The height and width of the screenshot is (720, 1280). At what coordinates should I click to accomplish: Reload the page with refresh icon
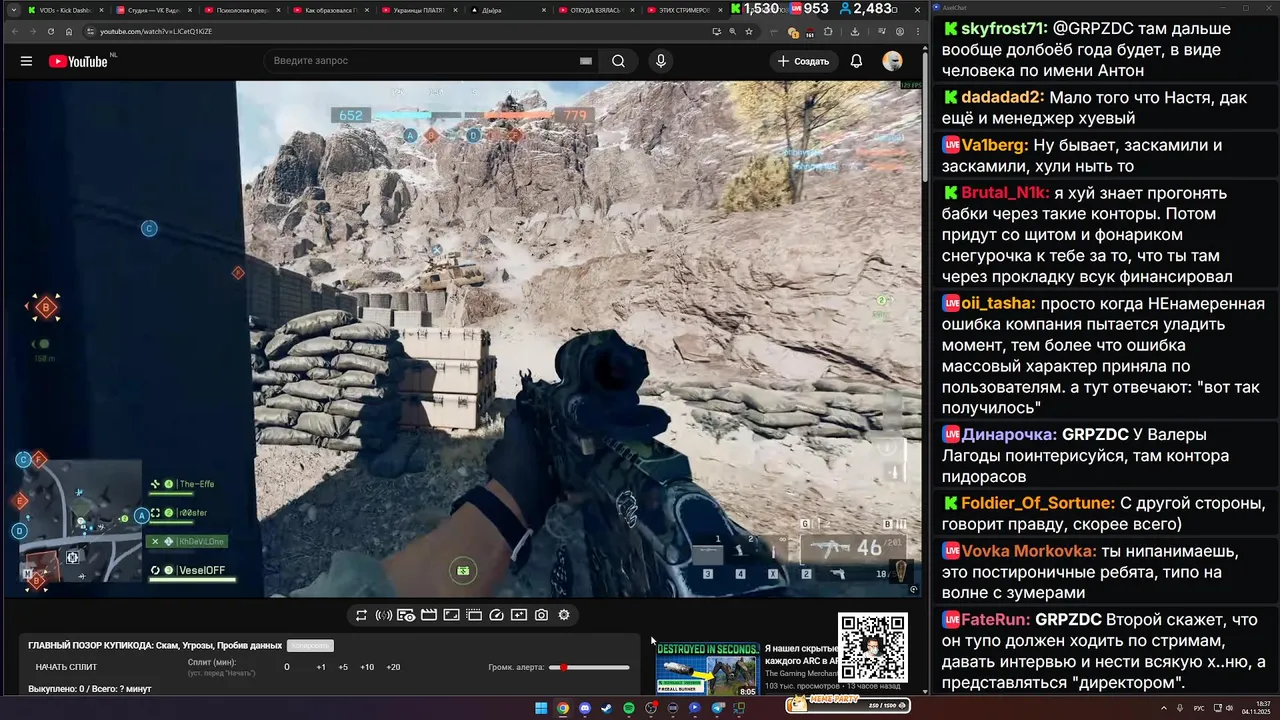51,31
